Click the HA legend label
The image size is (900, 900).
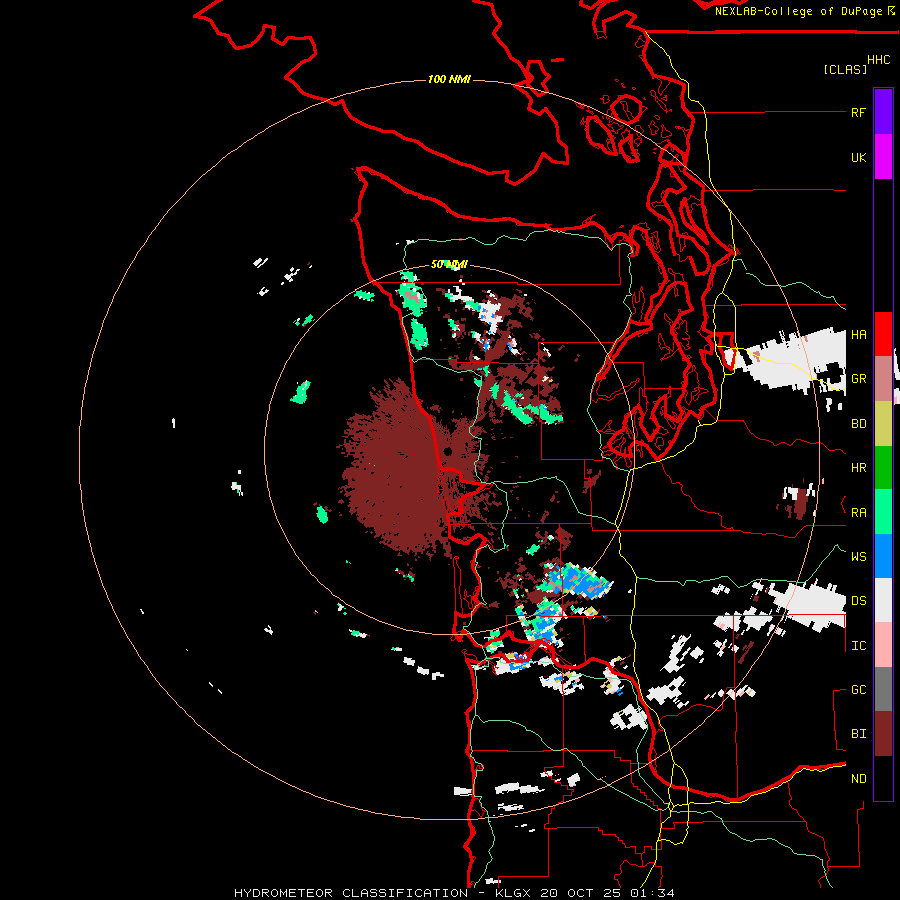[x=858, y=335]
